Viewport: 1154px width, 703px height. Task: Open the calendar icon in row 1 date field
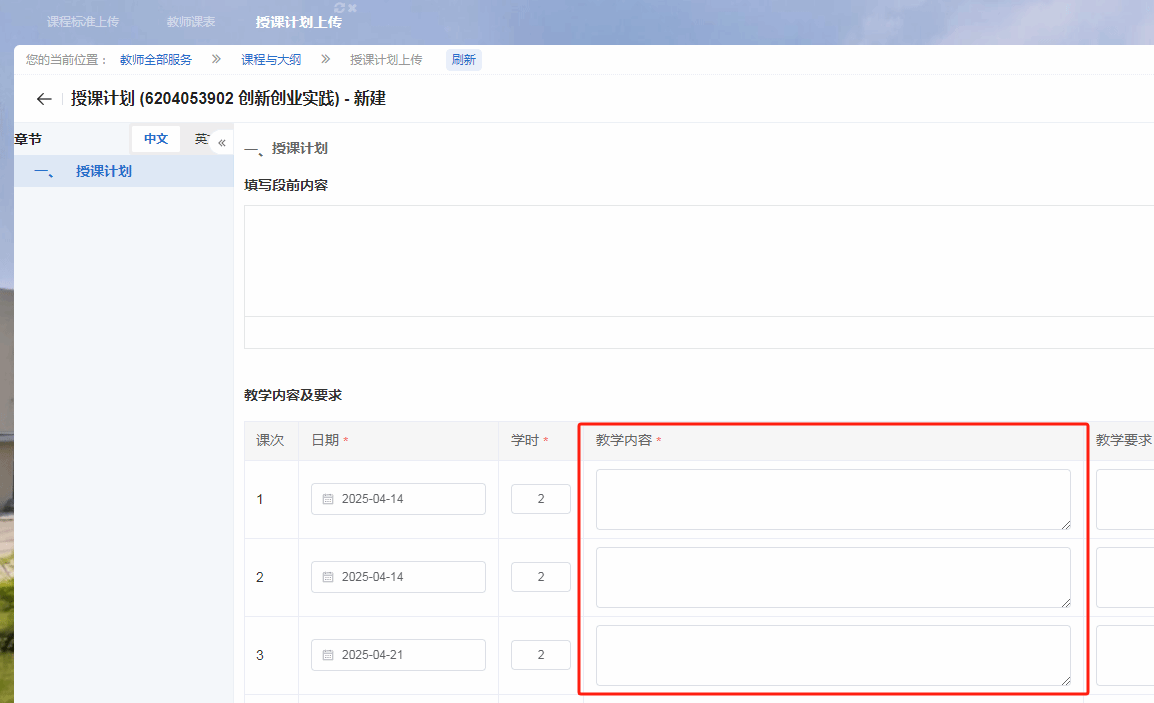pos(327,499)
